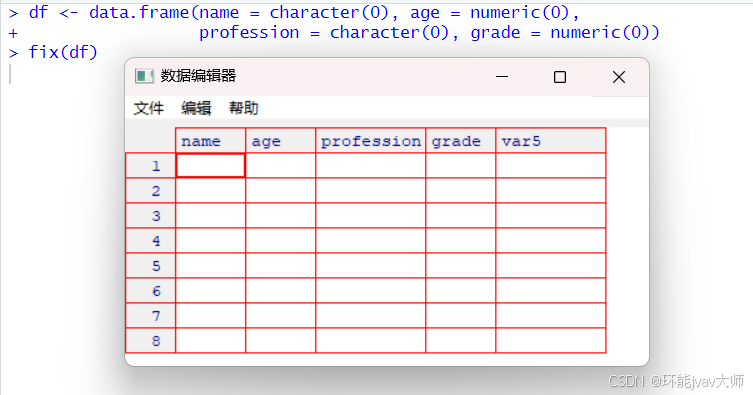Click the var5 cell in row 5

point(551,265)
